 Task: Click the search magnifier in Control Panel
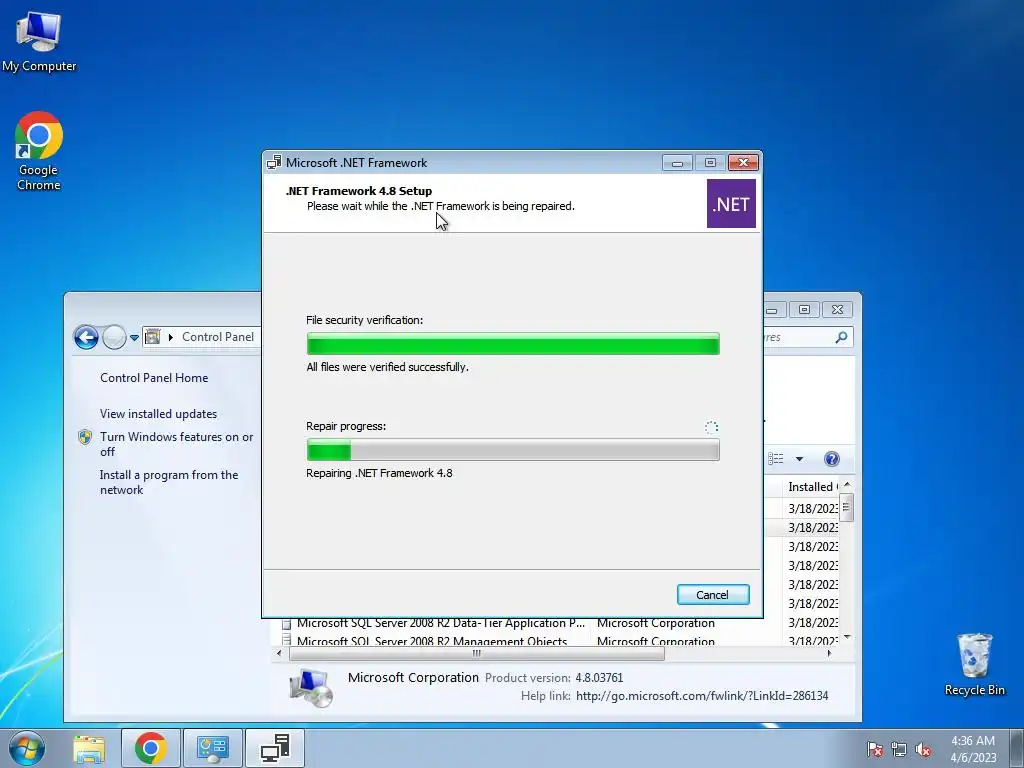coord(841,337)
